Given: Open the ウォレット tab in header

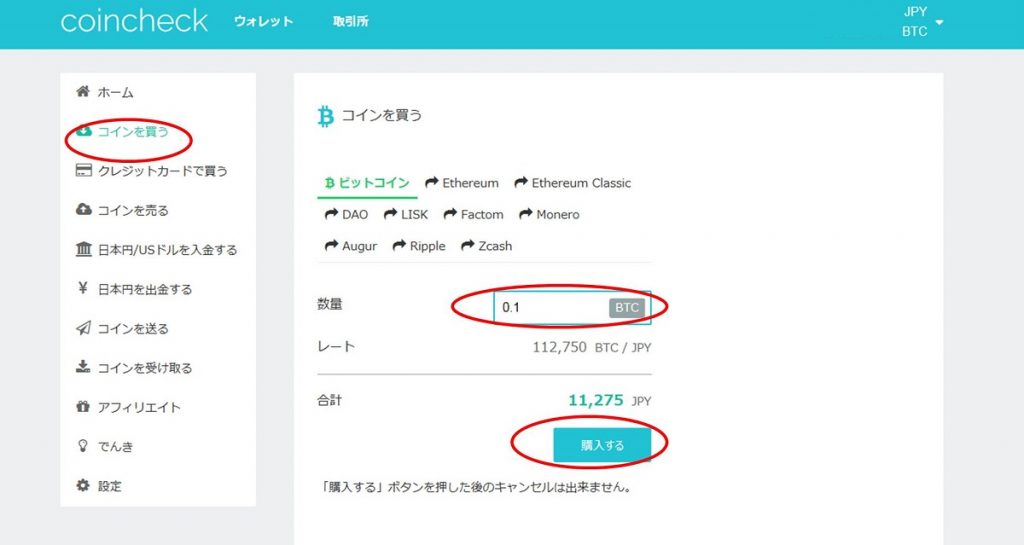Looking at the screenshot, I should (x=264, y=22).
